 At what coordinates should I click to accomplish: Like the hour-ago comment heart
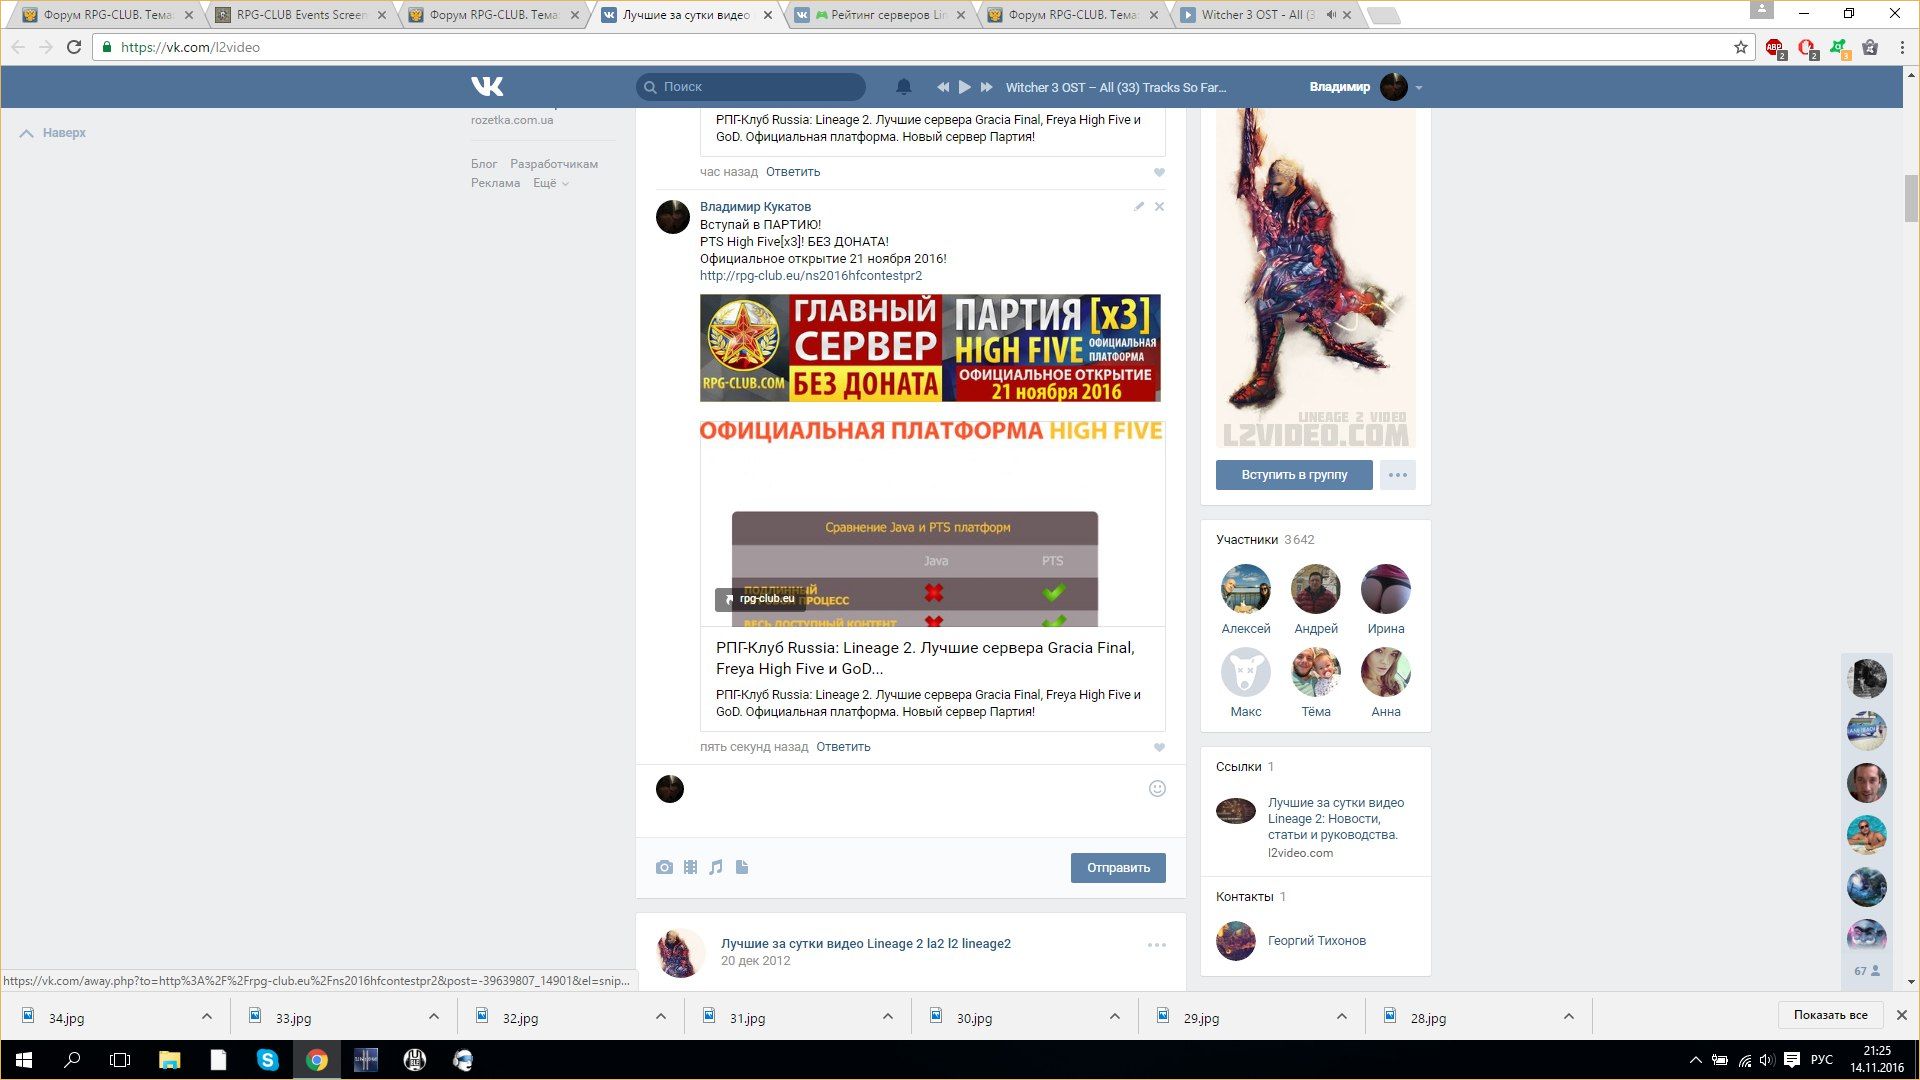tap(1159, 173)
